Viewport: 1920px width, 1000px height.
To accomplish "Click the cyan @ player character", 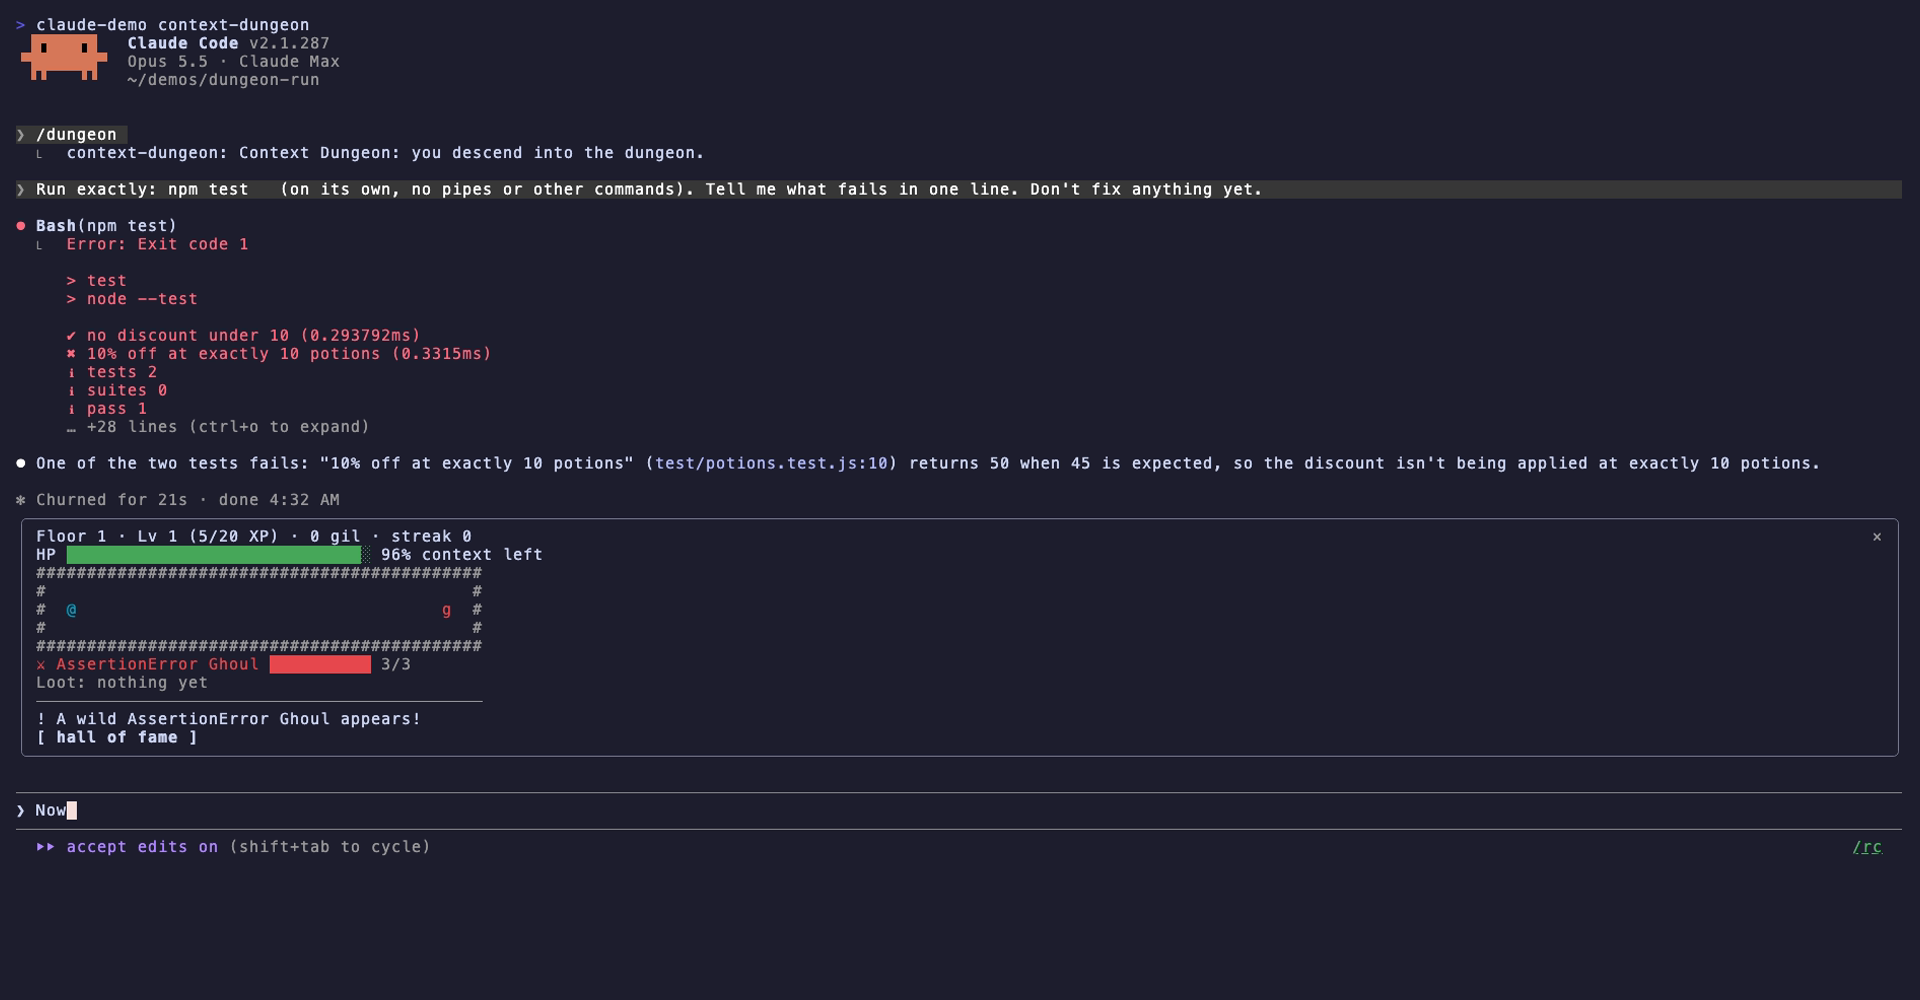I will (71, 609).
